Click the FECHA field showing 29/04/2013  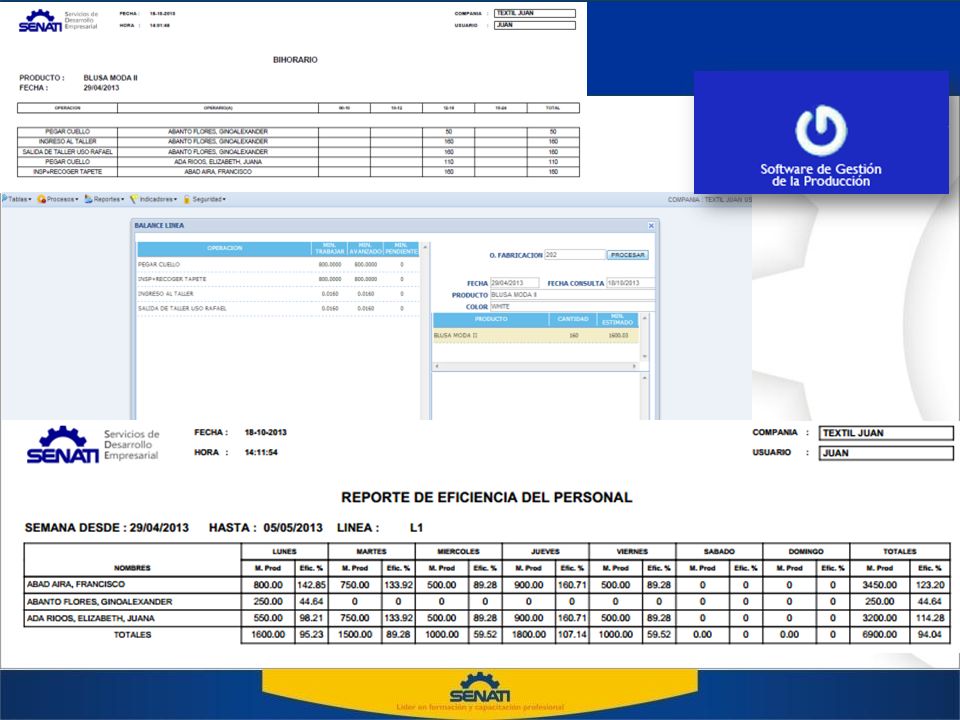(514, 283)
